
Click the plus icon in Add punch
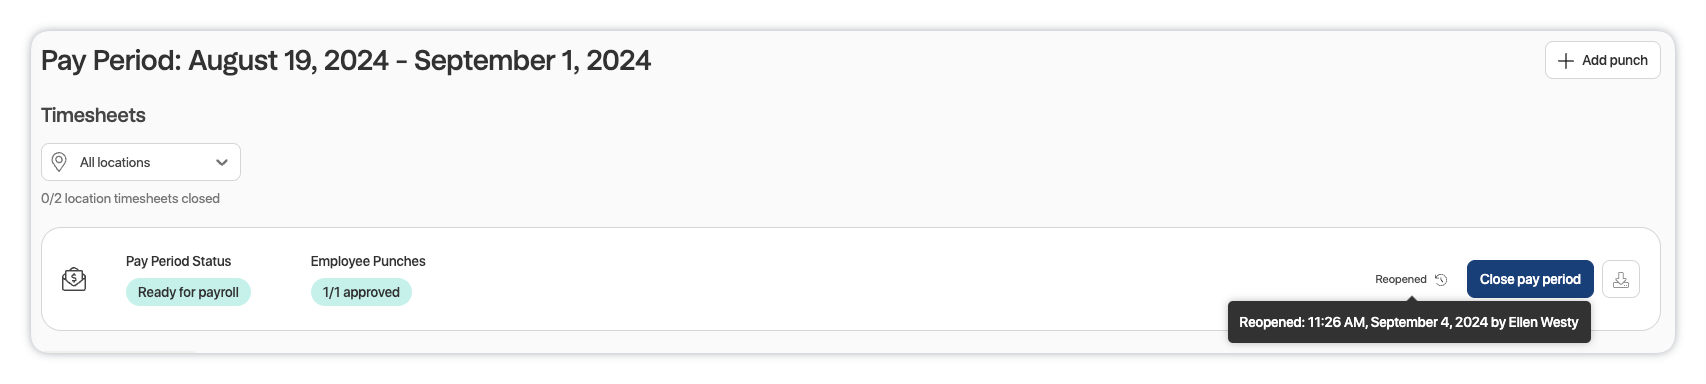(x=1566, y=60)
